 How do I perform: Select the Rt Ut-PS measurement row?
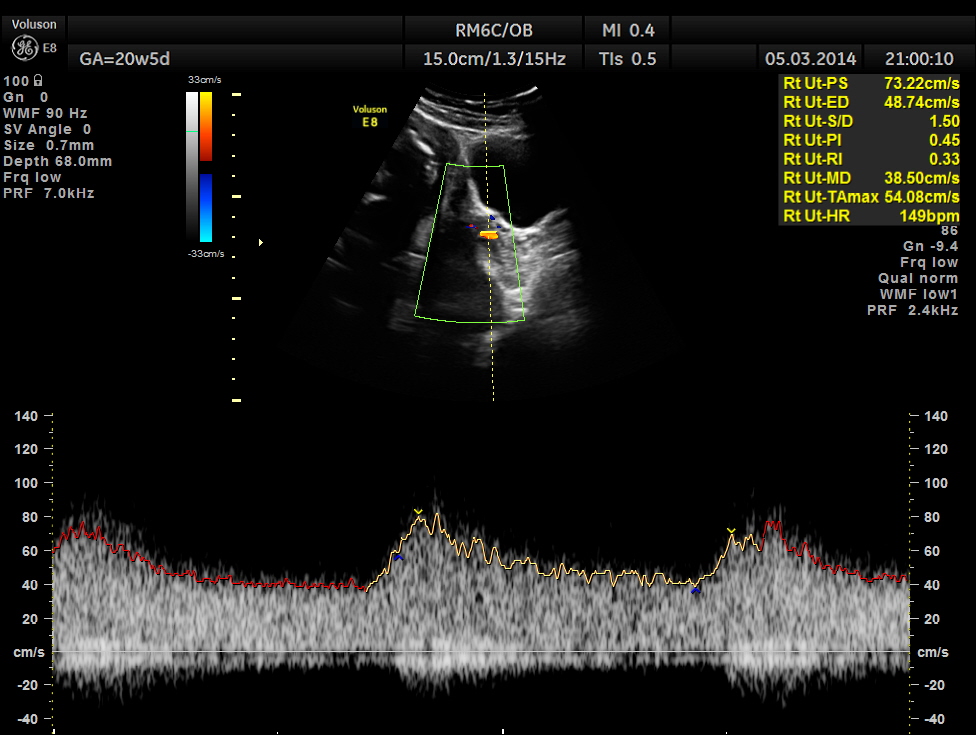(x=870, y=83)
